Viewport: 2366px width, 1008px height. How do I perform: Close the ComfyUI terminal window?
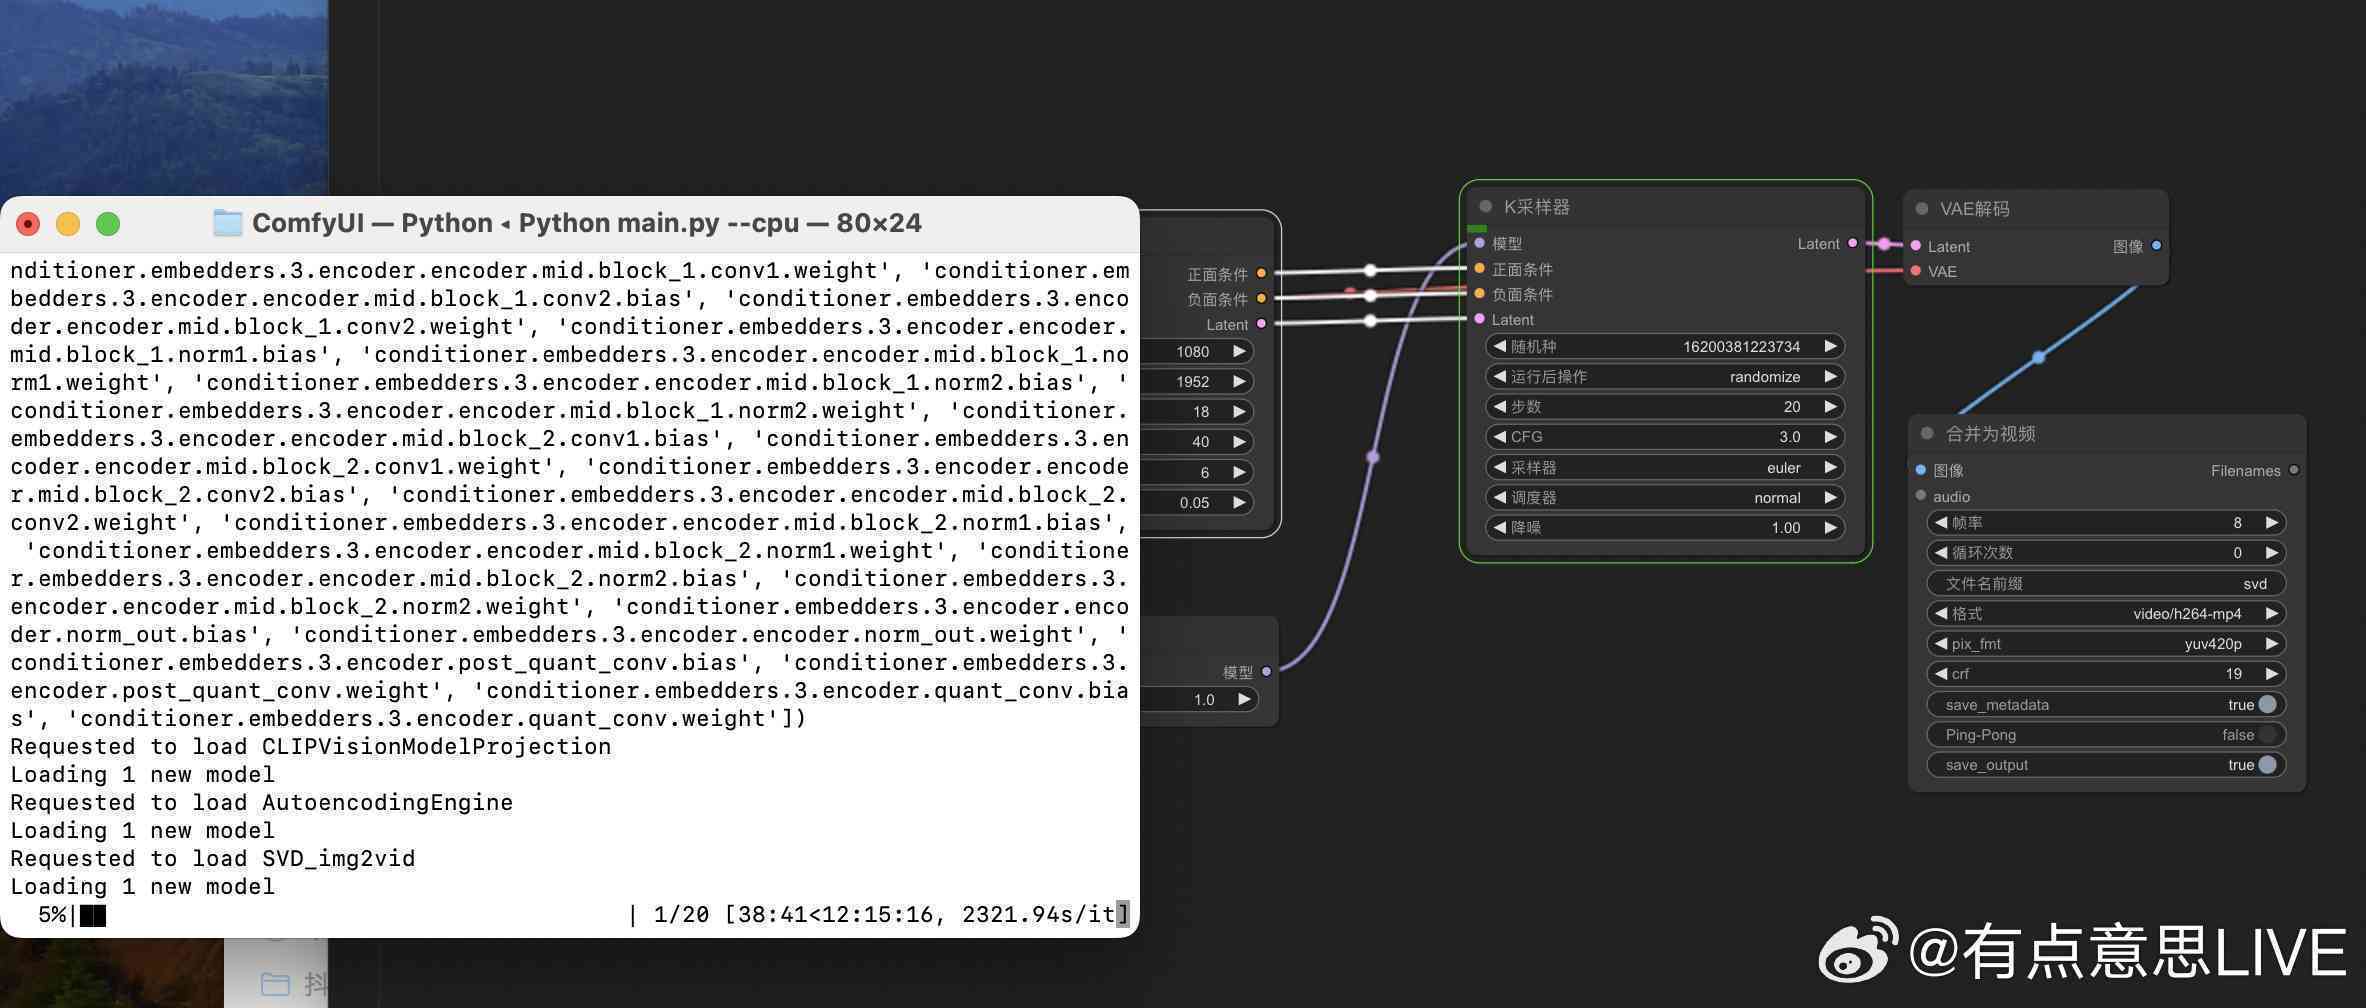pos(28,224)
